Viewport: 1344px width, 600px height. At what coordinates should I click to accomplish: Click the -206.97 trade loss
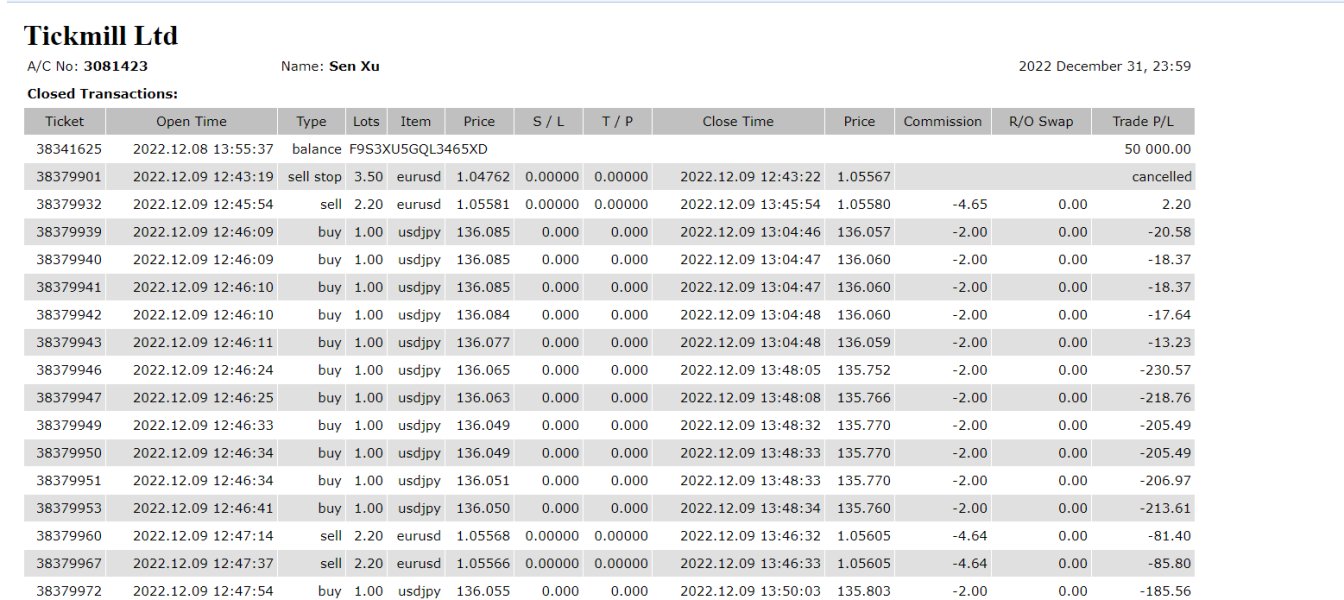(1166, 481)
